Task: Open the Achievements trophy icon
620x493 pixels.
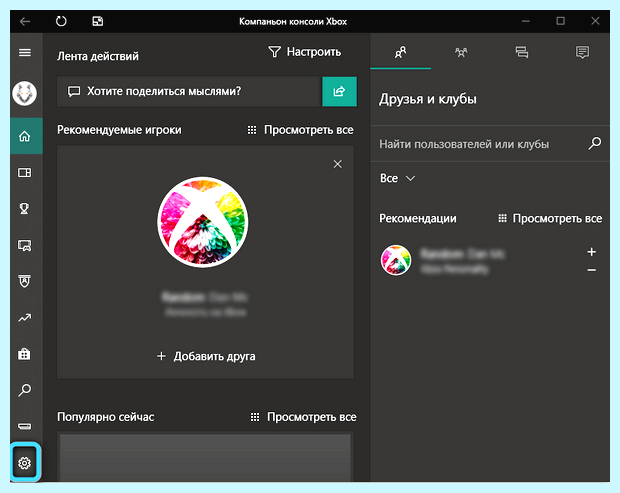Action: tap(25, 208)
